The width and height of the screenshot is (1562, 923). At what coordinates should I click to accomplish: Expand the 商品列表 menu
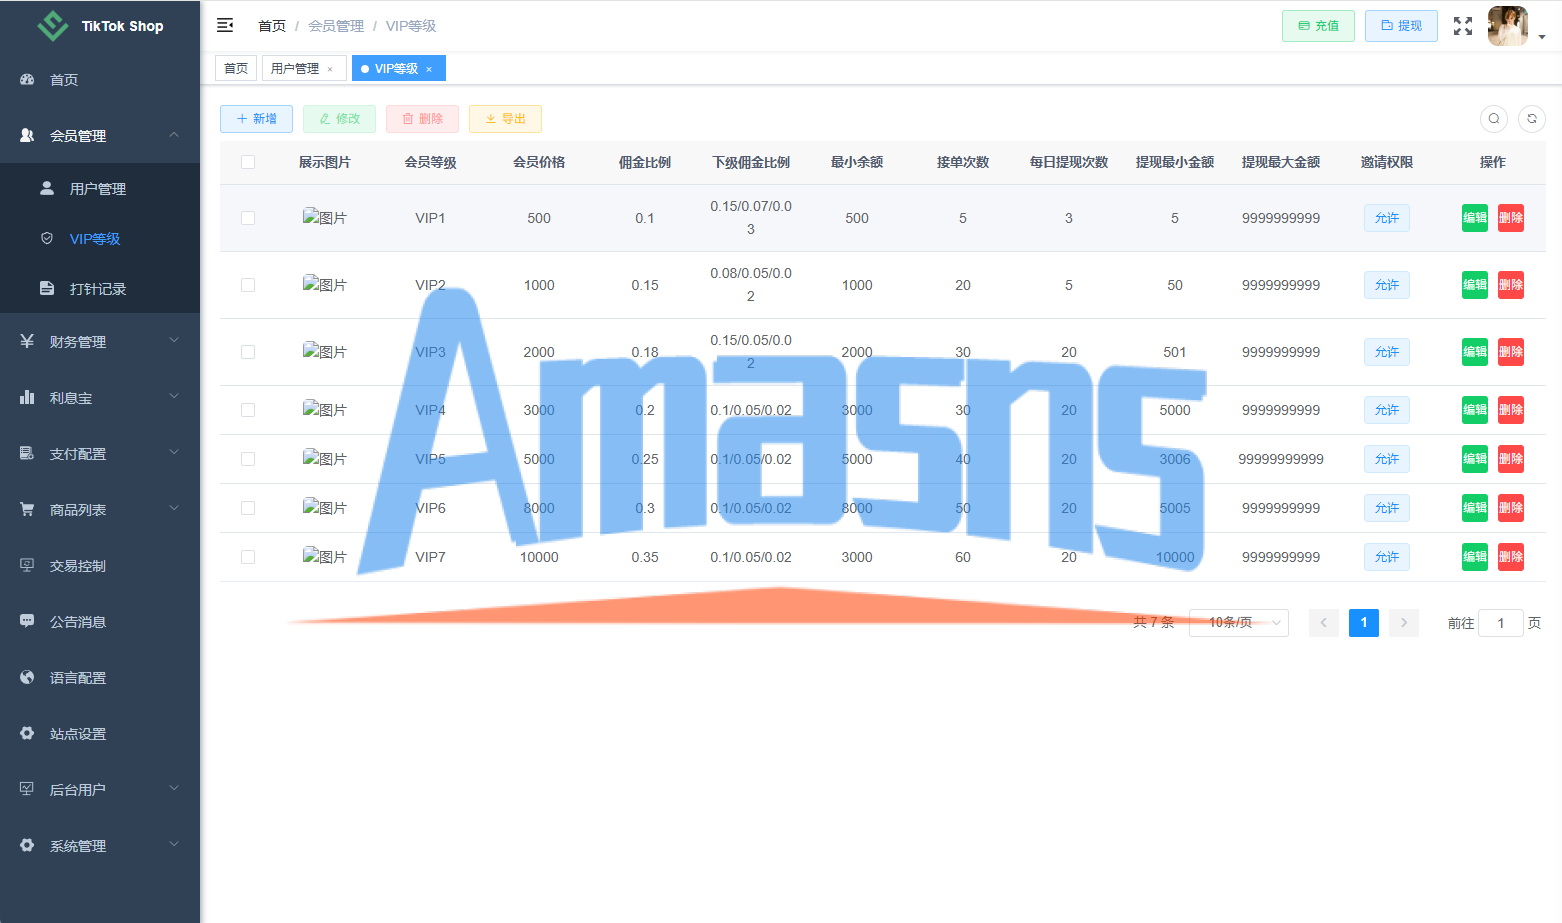click(x=100, y=509)
